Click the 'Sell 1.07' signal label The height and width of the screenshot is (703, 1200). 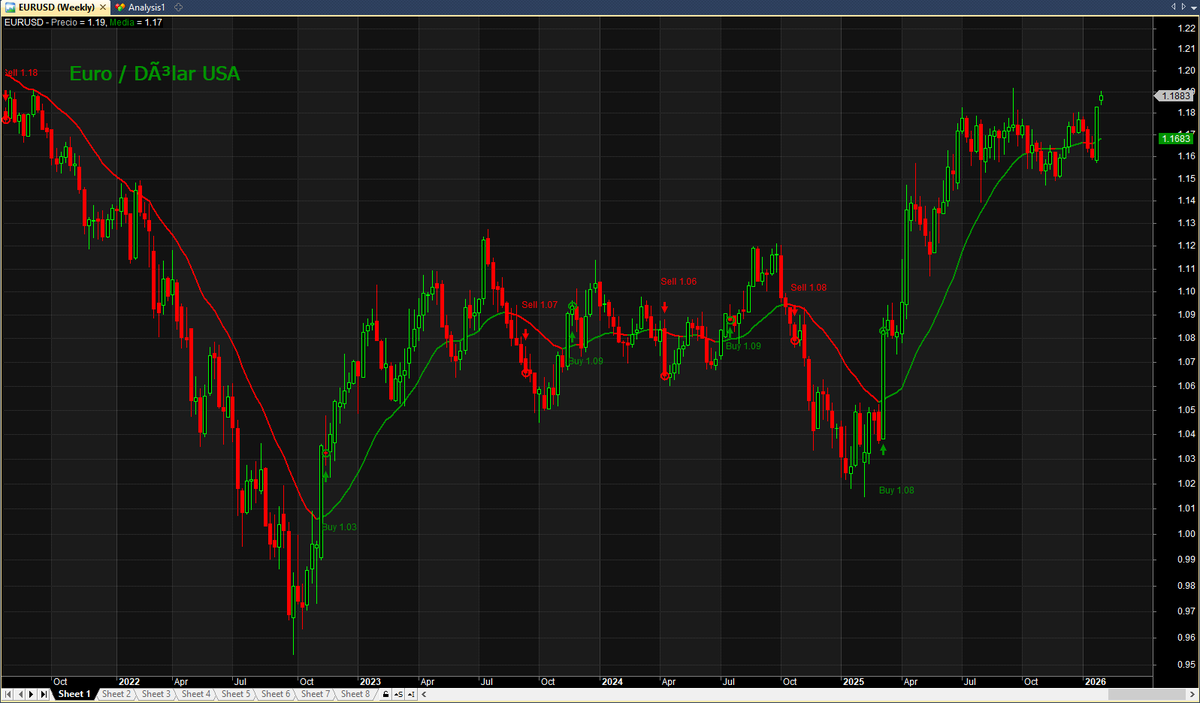tap(540, 305)
